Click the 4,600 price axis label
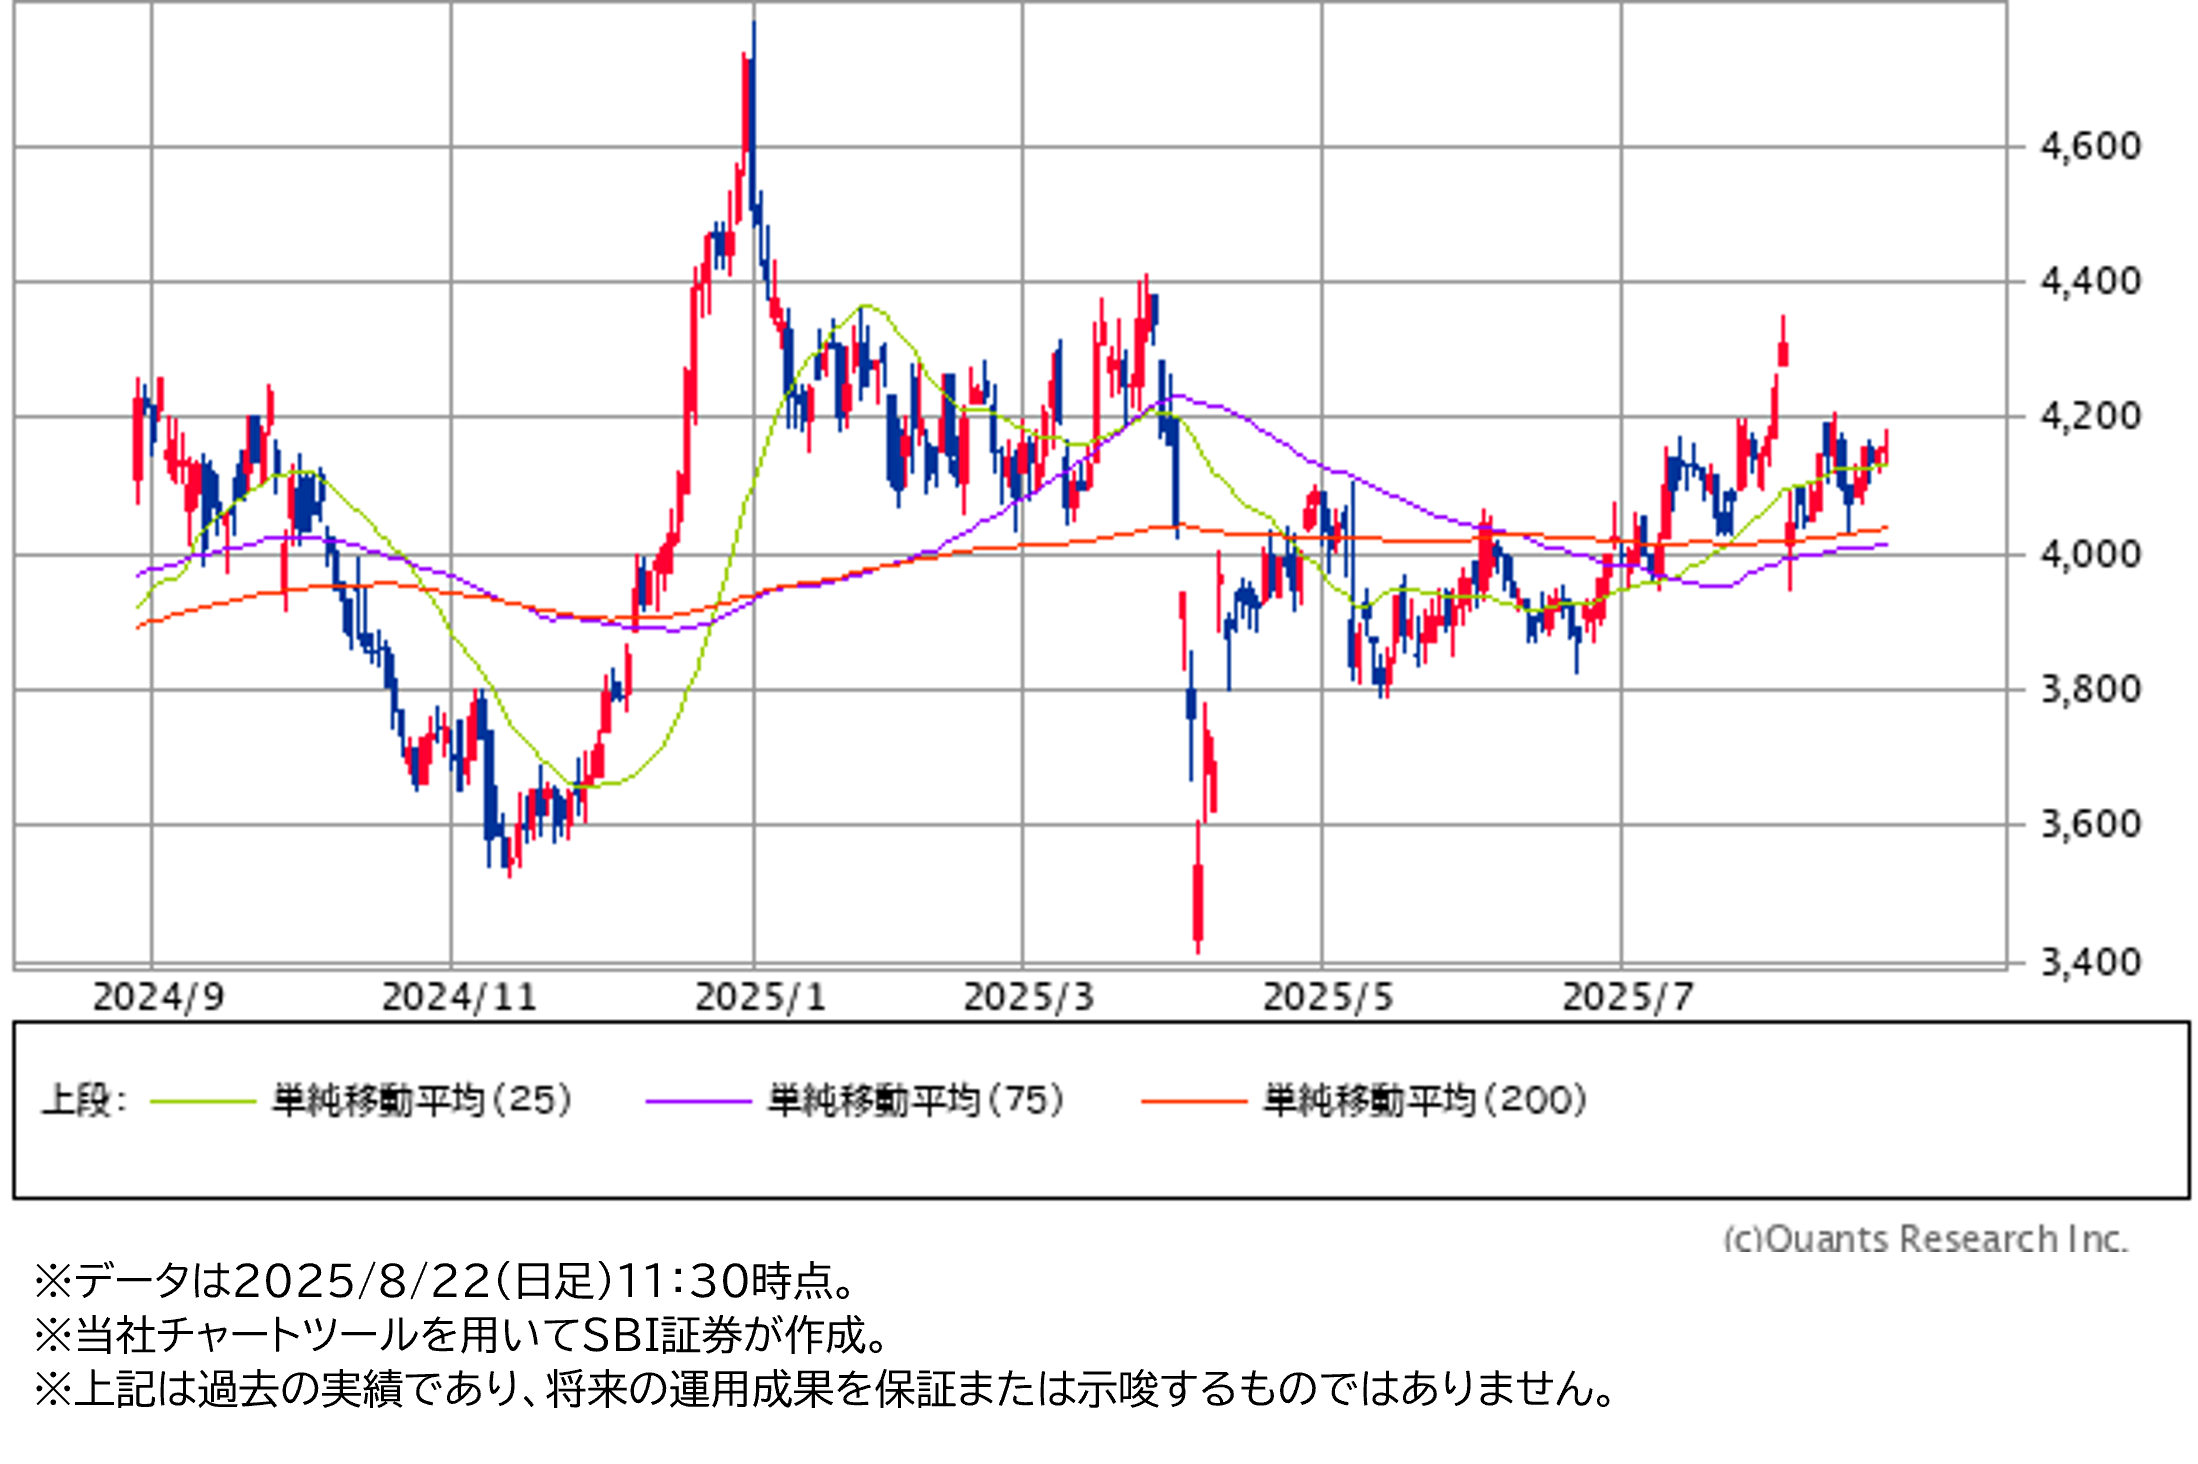The image size is (2198, 1464). pos(2090,146)
